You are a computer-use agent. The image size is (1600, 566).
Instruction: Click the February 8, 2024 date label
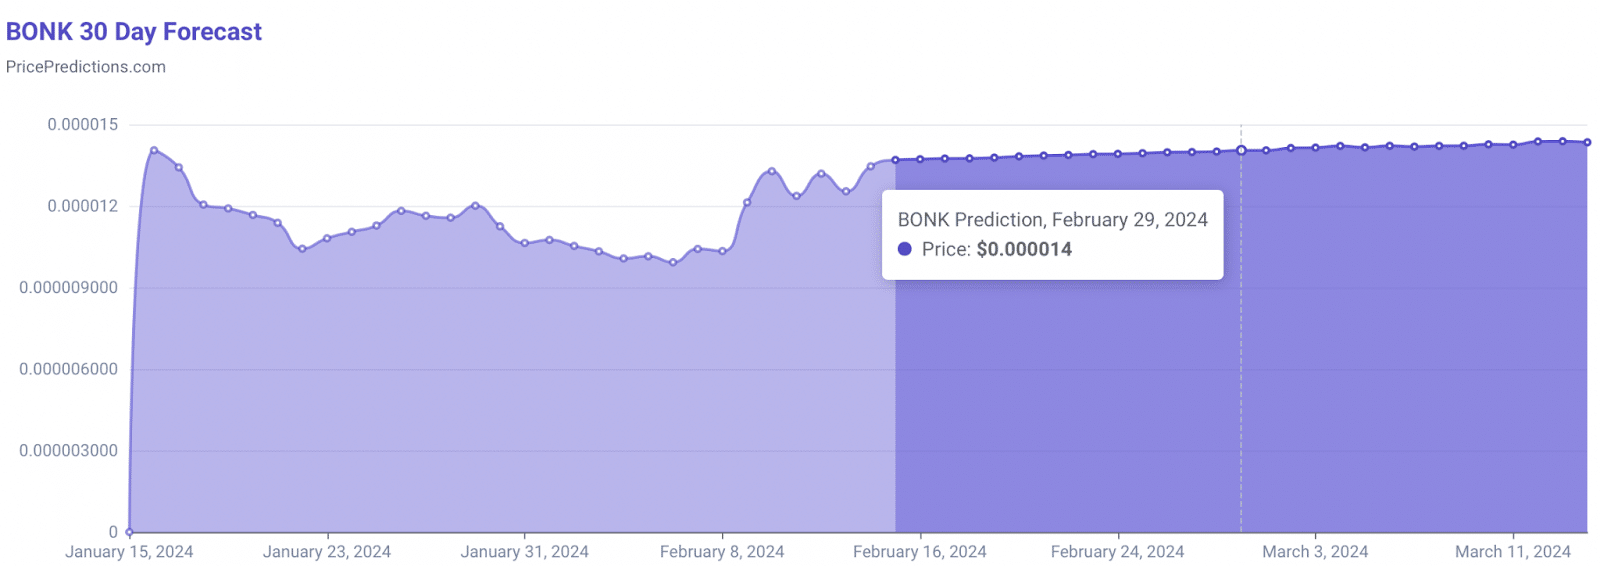point(722,552)
